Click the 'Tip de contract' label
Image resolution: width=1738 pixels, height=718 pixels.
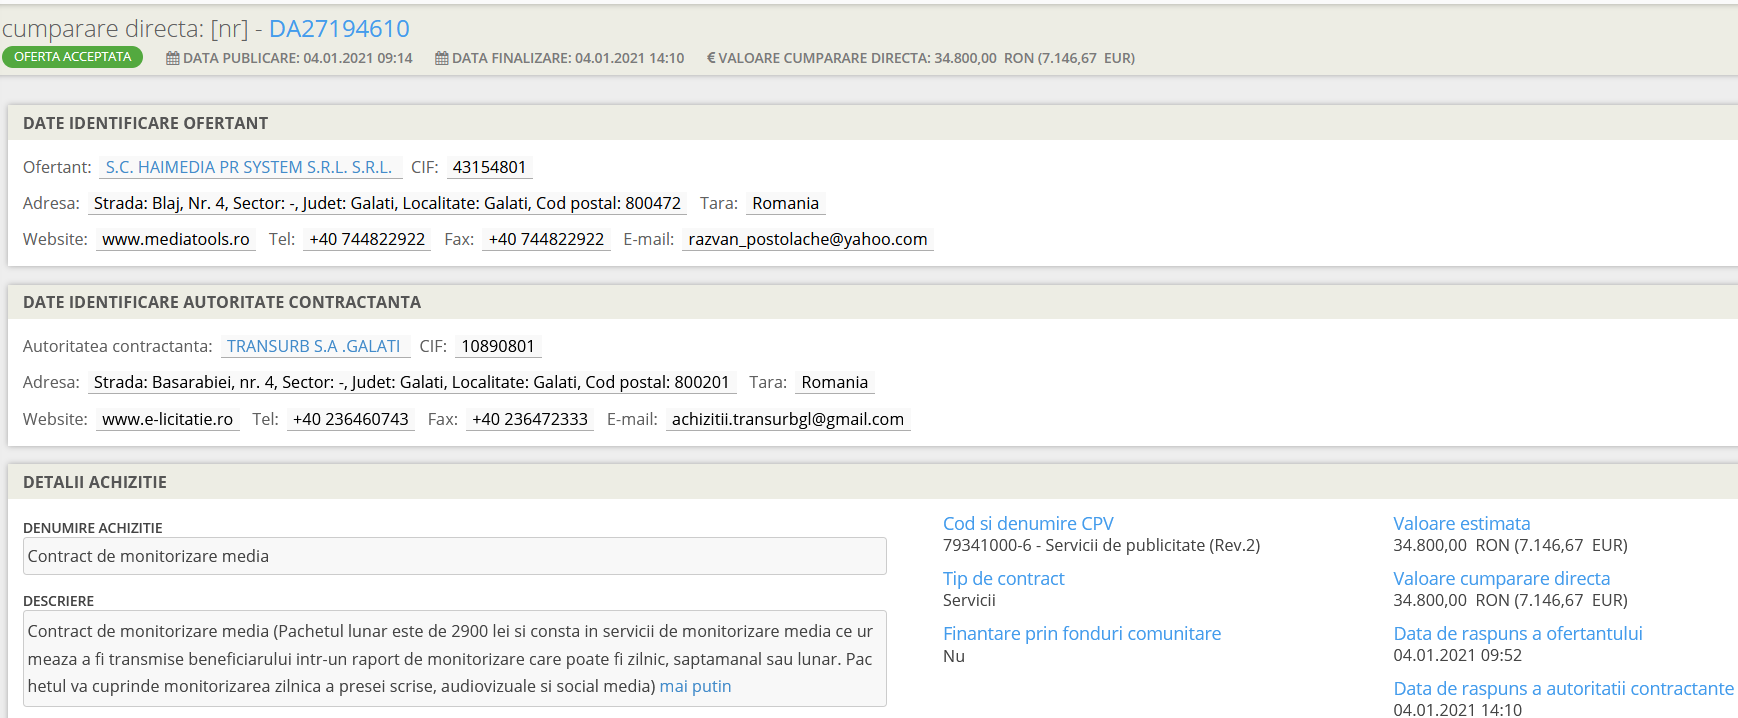[x=1003, y=578]
